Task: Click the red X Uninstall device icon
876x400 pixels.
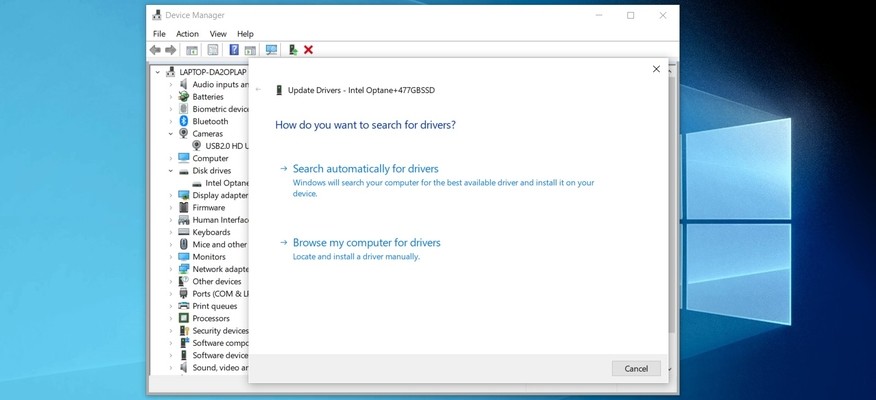Action: pos(308,50)
